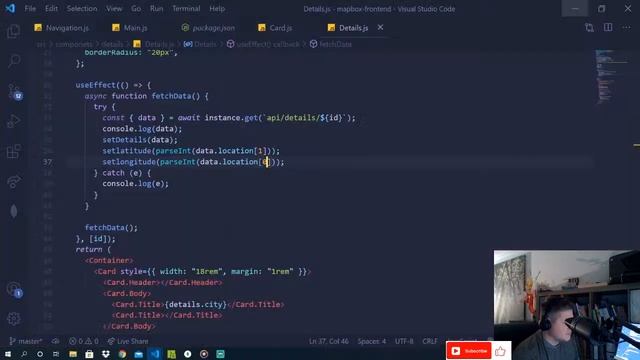Click line number 37 in the gutter

coord(48,162)
